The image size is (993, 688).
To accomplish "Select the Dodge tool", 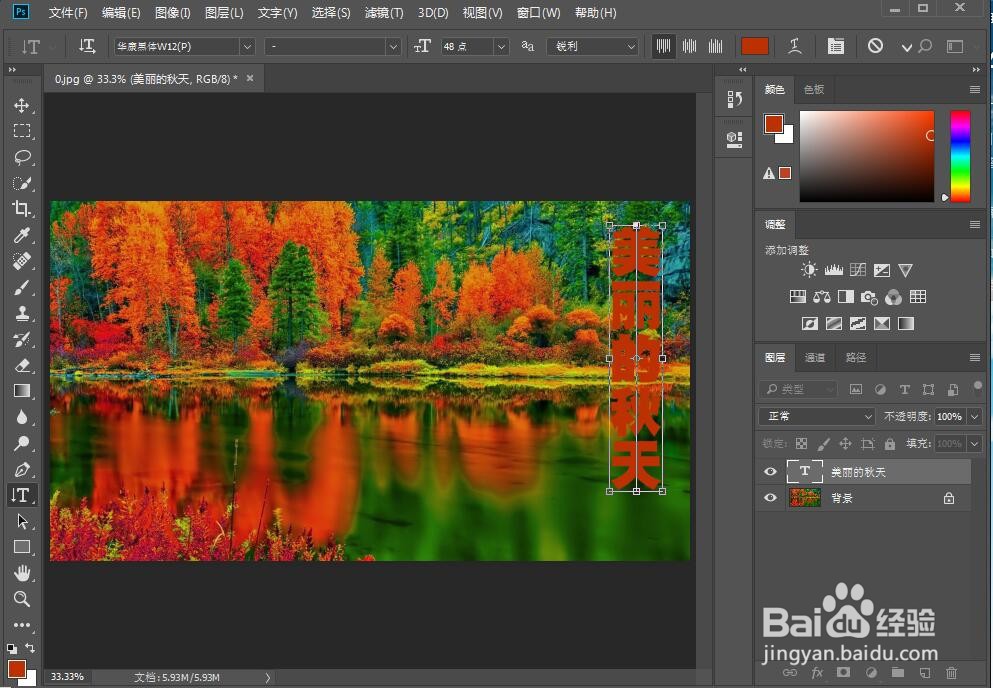I will pyautogui.click(x=22, y=443).
